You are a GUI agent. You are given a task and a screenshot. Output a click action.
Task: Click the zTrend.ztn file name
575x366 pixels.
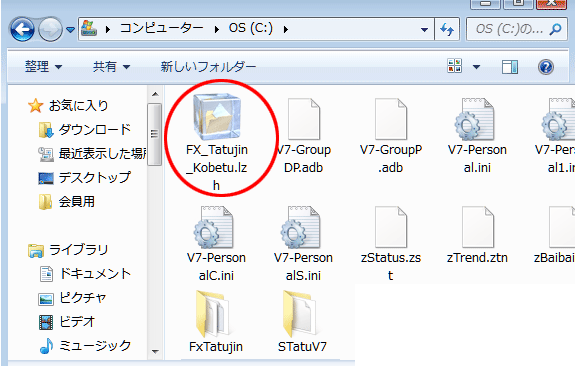pos(477,258)
